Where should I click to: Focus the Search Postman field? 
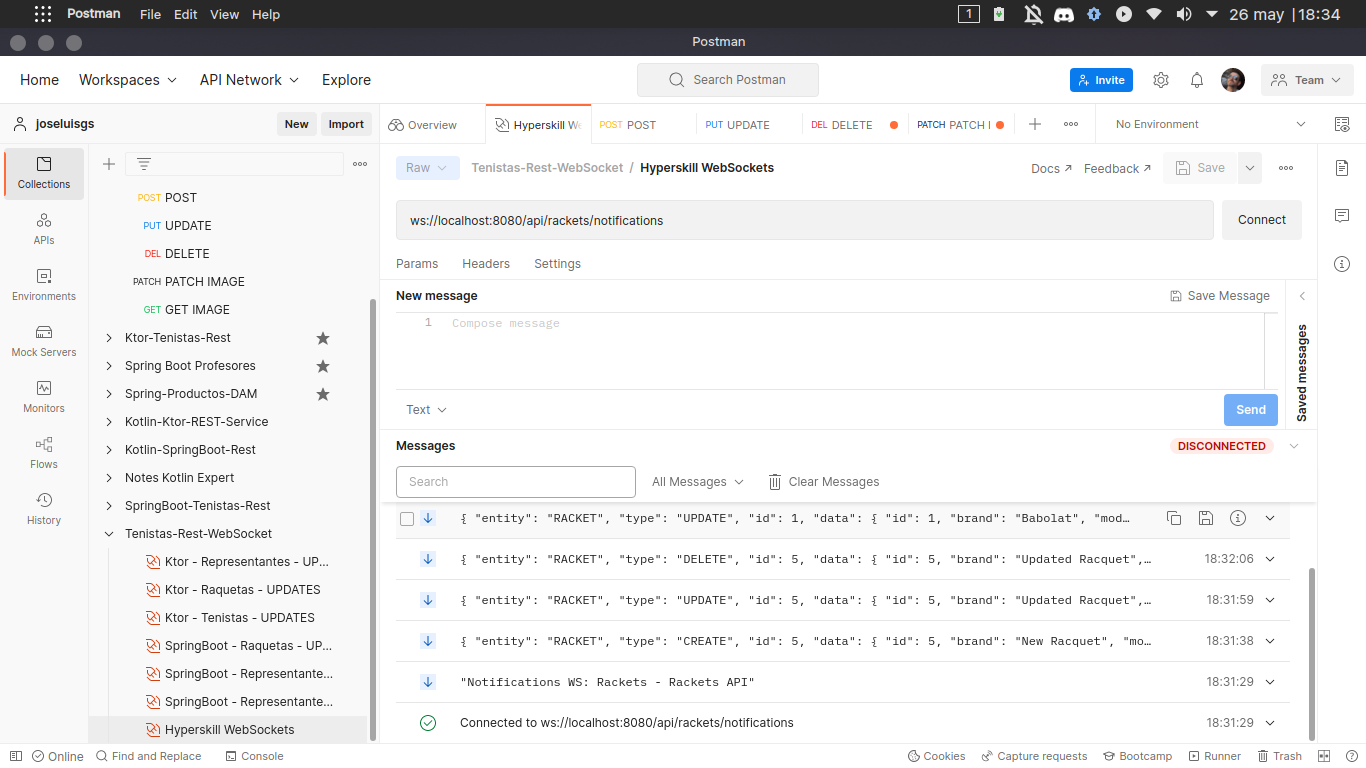[x=728, y=80]
